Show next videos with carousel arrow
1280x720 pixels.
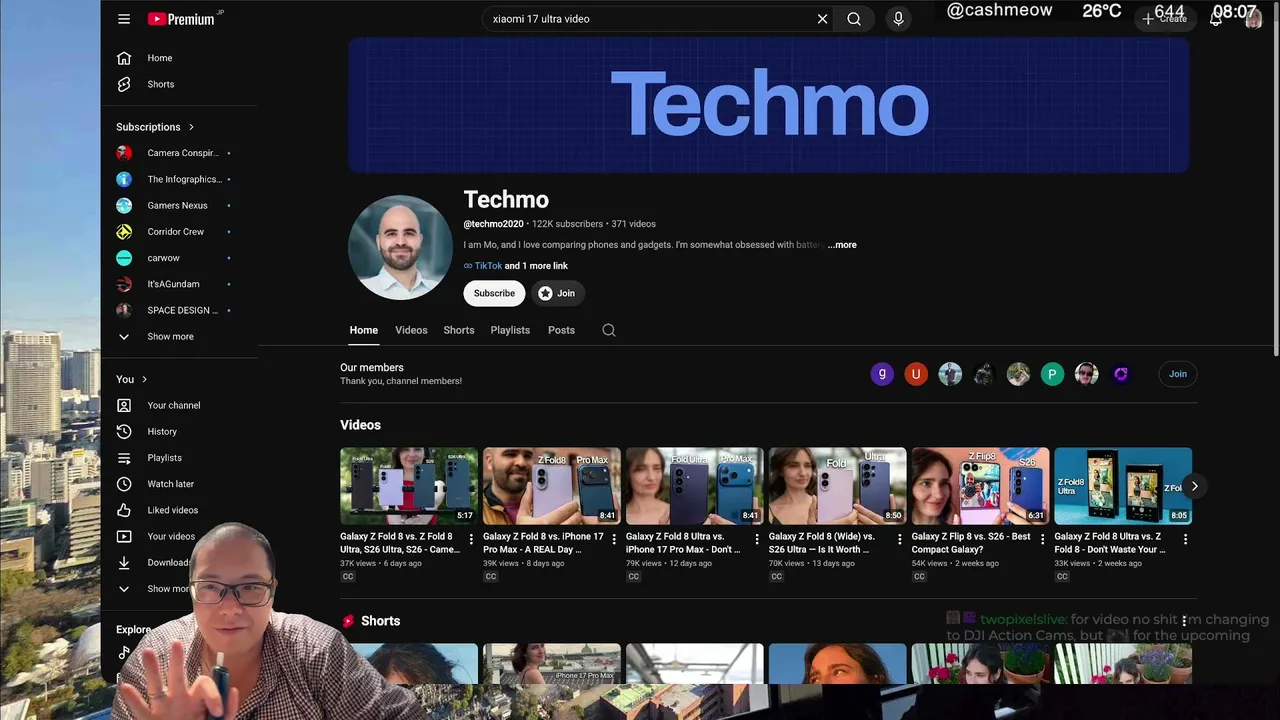pos(1194,486)
